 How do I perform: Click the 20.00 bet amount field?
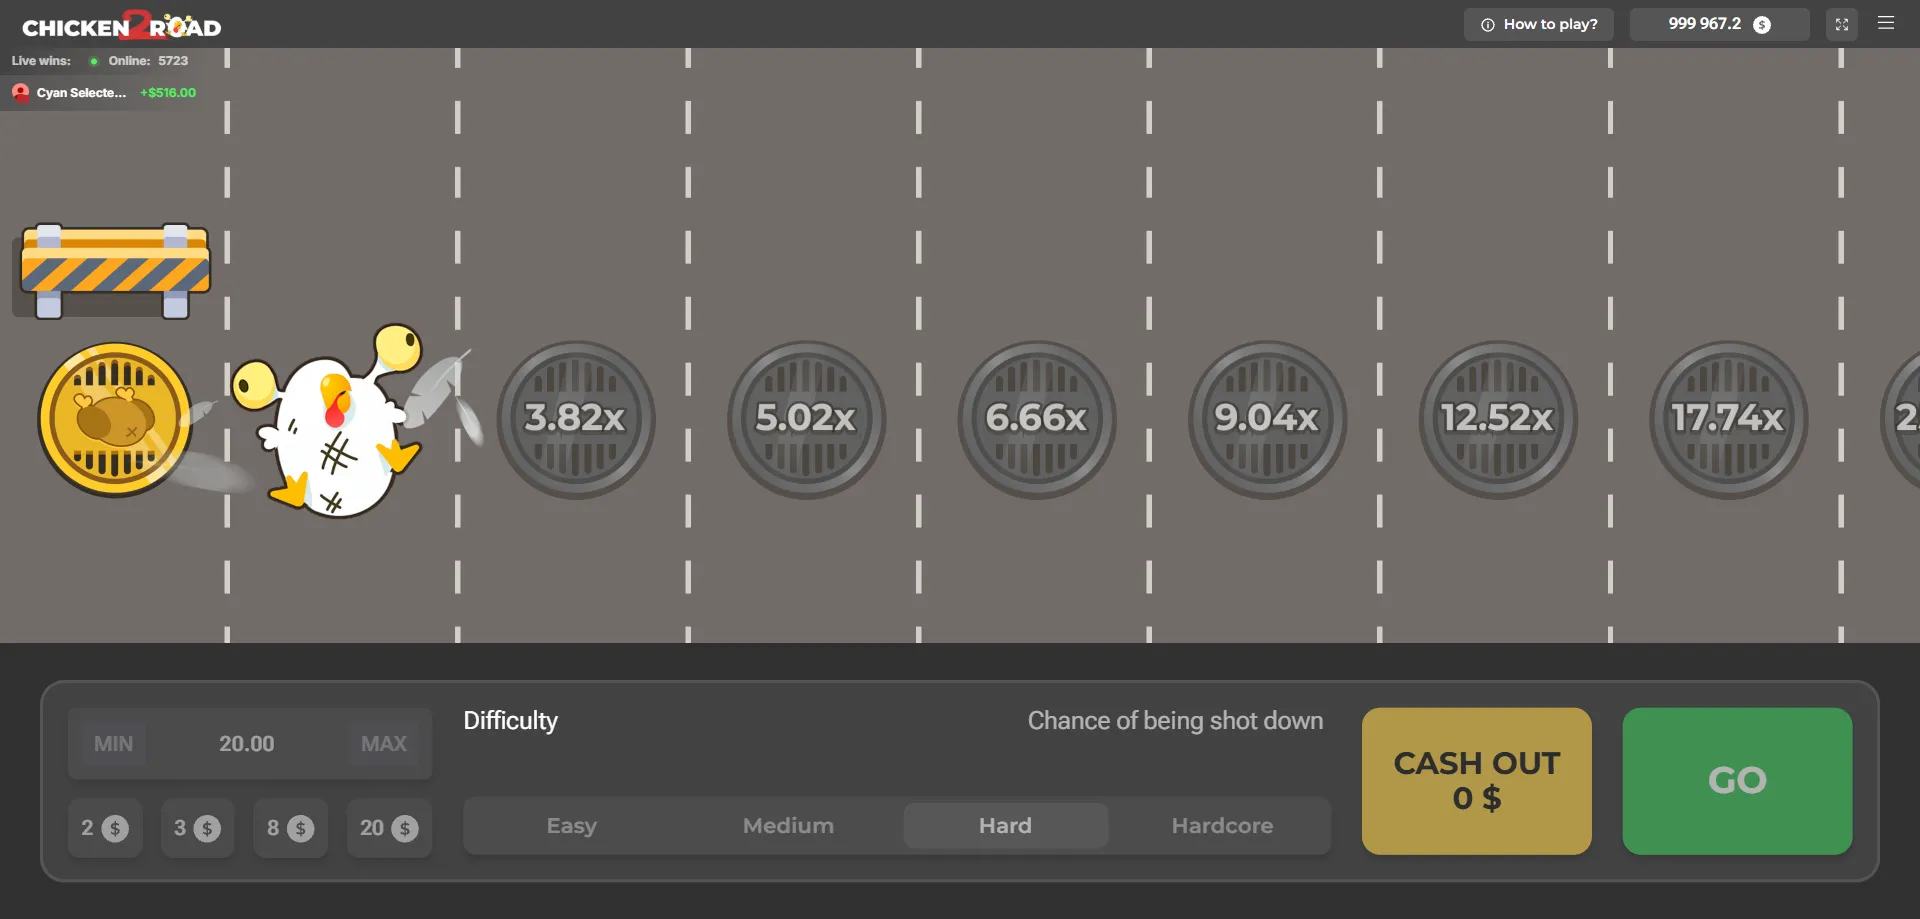click(247, 744)
